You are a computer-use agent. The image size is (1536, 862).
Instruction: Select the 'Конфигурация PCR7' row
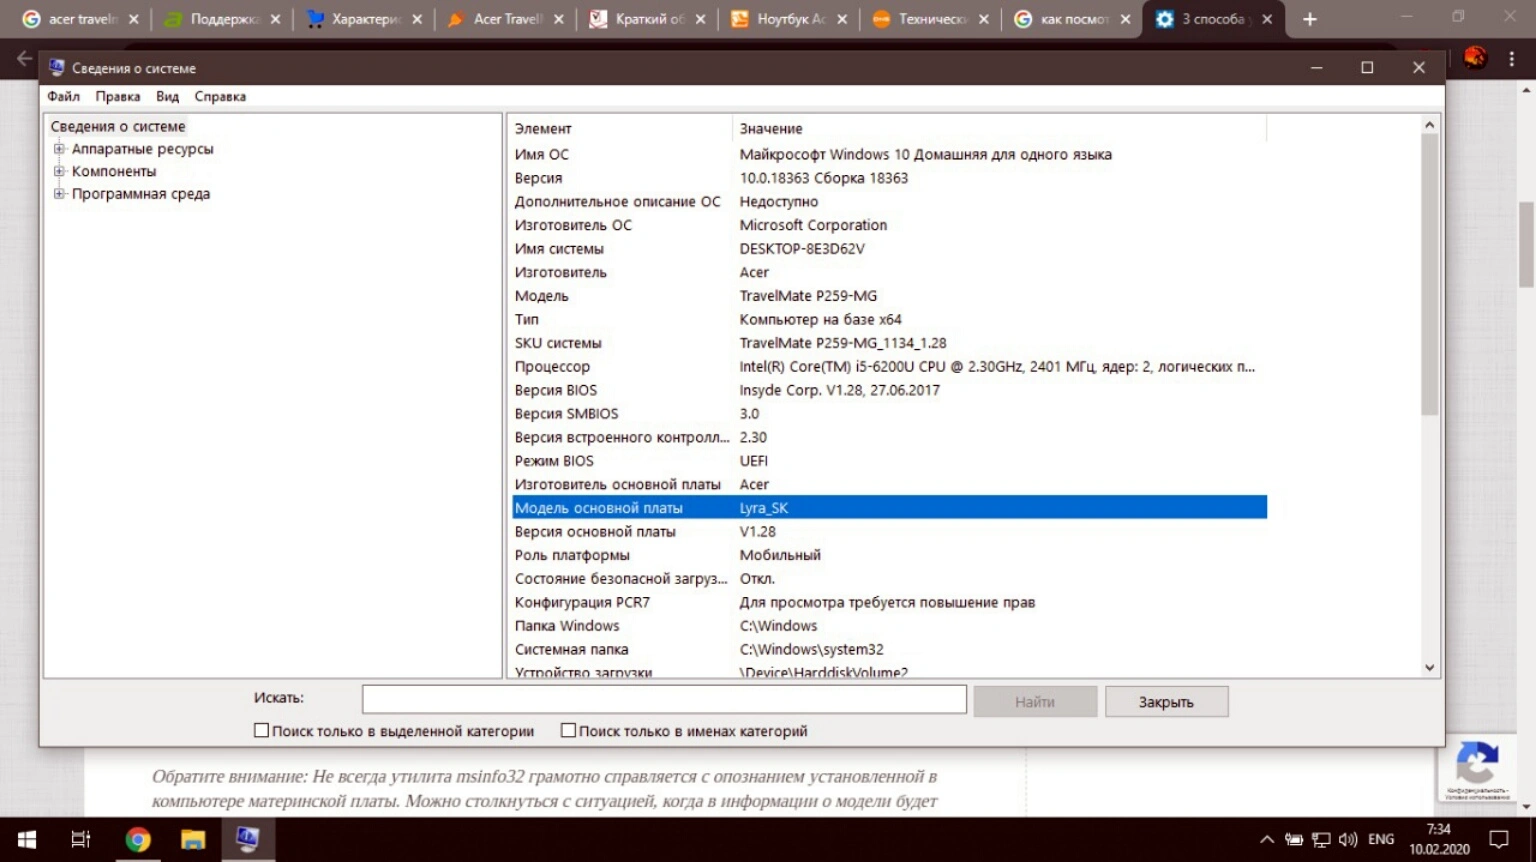click(889, 602)
